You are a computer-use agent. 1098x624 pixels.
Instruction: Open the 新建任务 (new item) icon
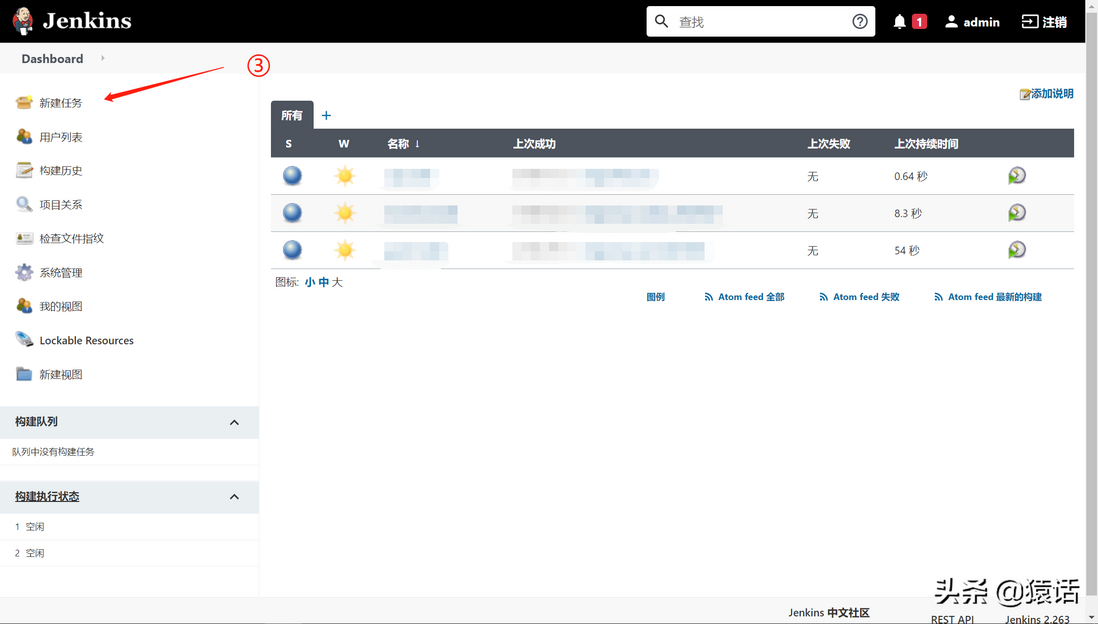pos(24,102)
